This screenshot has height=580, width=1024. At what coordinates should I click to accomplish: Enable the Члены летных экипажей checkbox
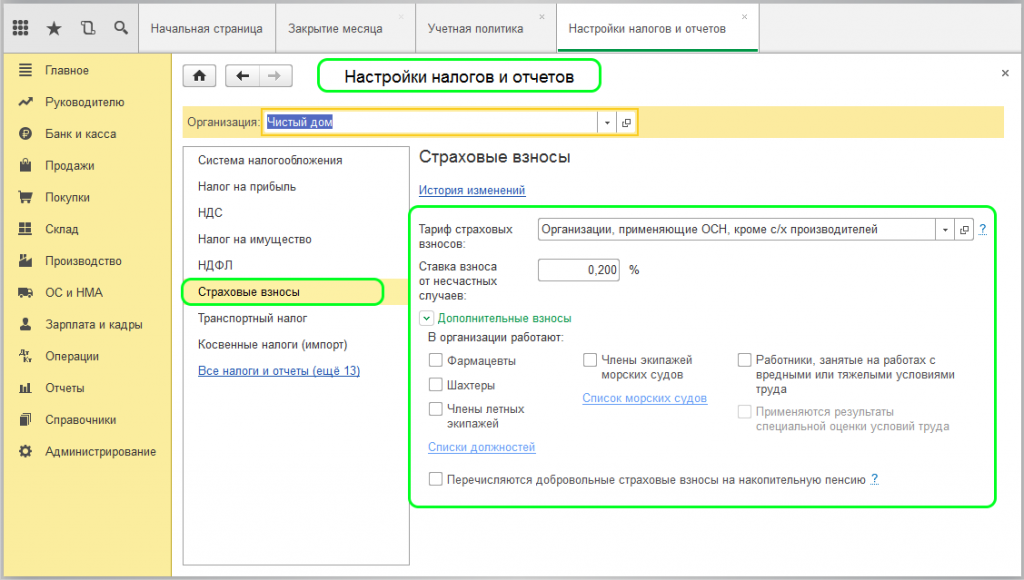(x=436, y=409)
